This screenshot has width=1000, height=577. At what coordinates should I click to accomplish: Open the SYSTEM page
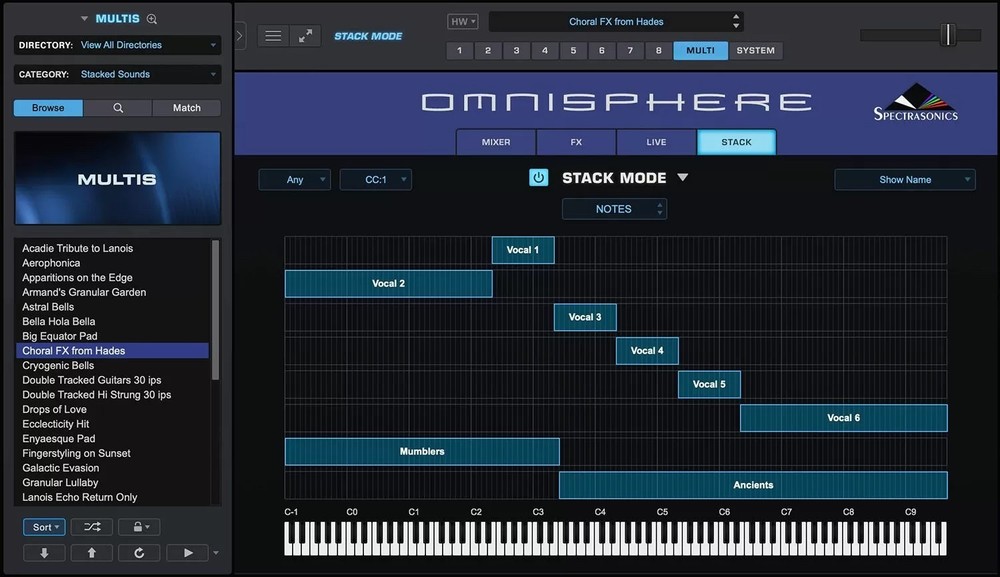pyautogui.click(x=756, y=50)
